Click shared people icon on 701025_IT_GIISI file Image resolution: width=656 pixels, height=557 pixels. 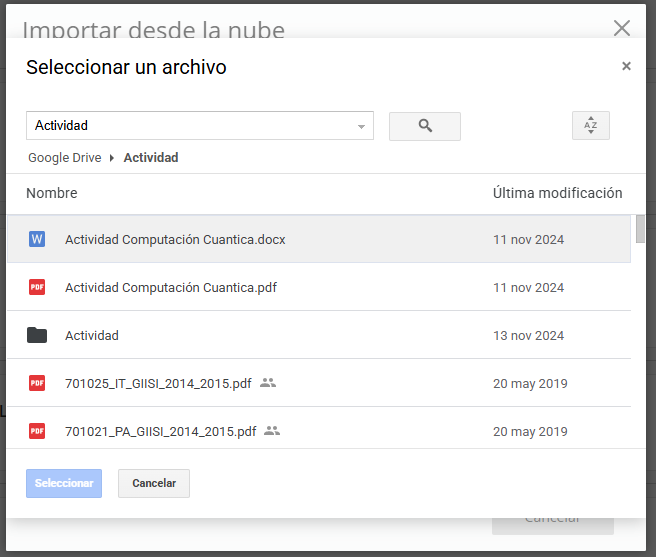[x=267, y=383]
